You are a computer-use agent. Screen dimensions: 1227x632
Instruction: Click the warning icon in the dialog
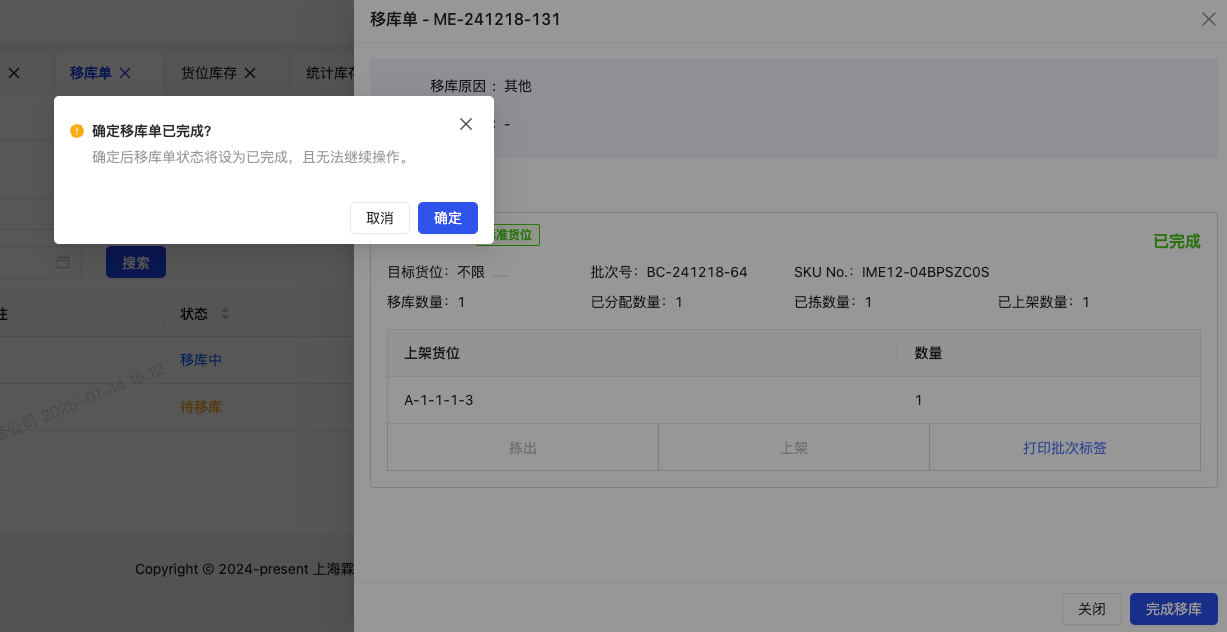(x=76, y=130)
